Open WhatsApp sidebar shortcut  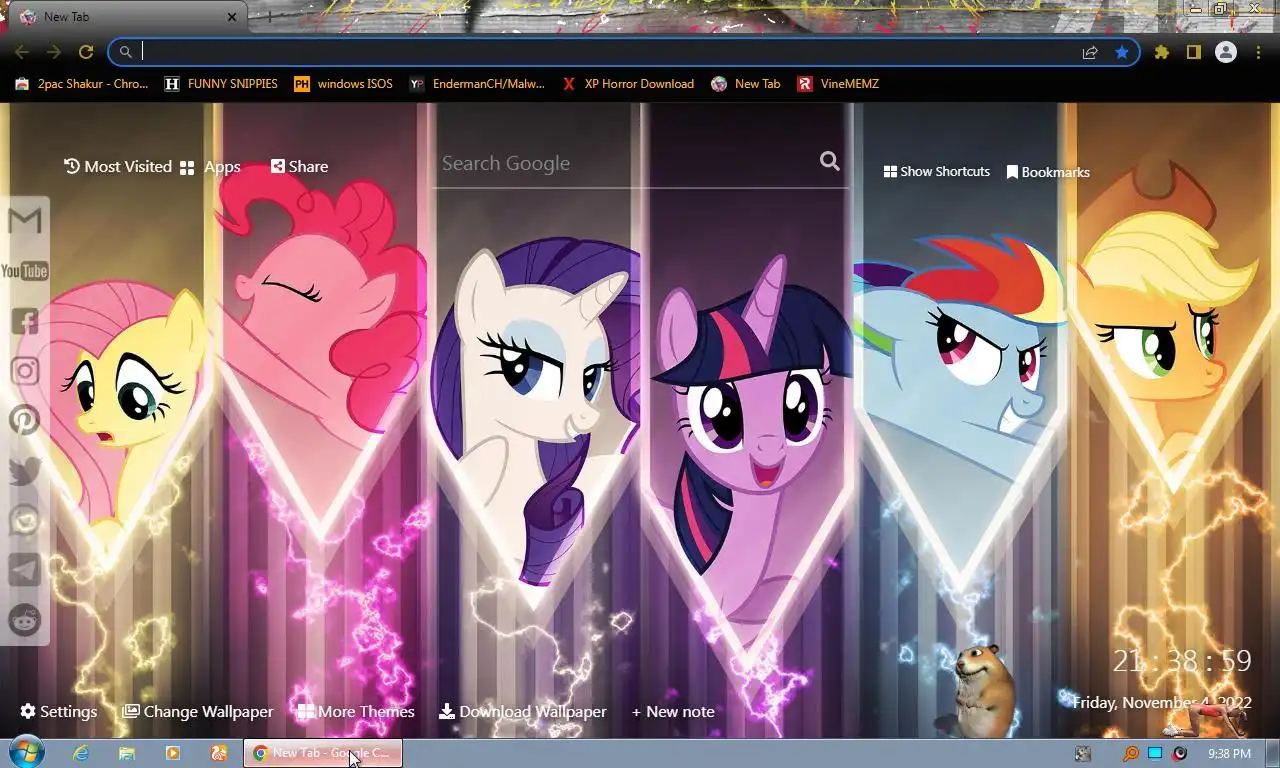pos(25,520)
